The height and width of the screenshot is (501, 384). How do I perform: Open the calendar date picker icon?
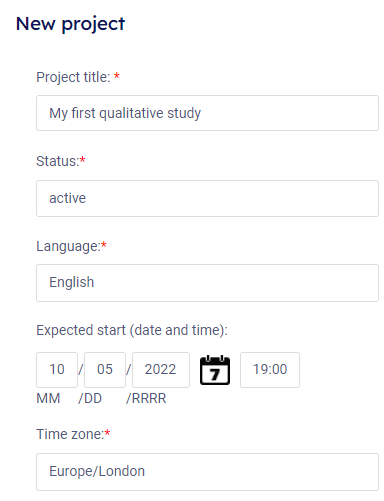pos(215,370)
